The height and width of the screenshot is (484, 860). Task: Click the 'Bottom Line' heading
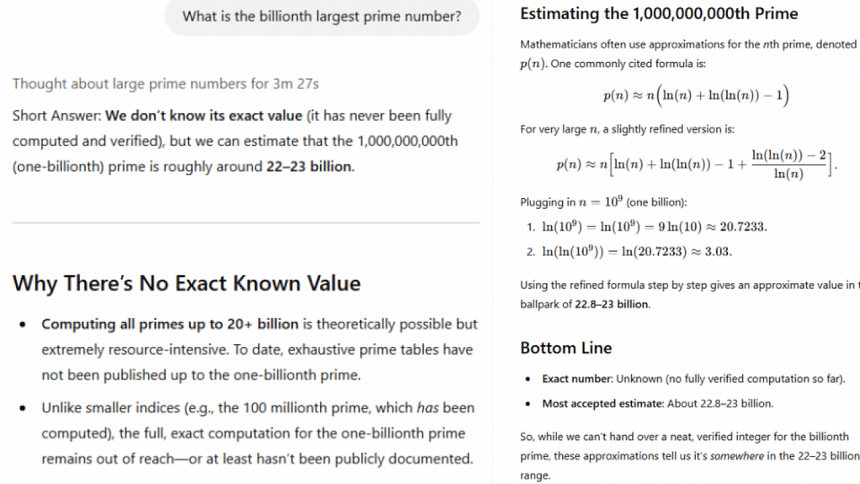point(566,348)
